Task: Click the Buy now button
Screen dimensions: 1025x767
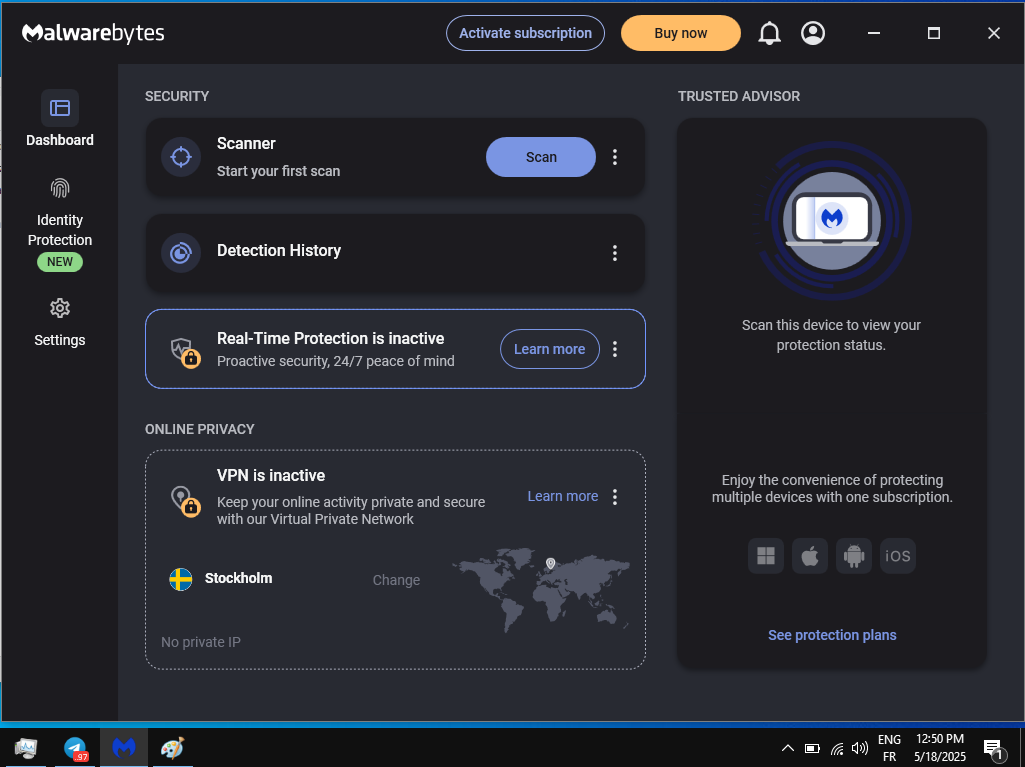Action: pos(681,33)
